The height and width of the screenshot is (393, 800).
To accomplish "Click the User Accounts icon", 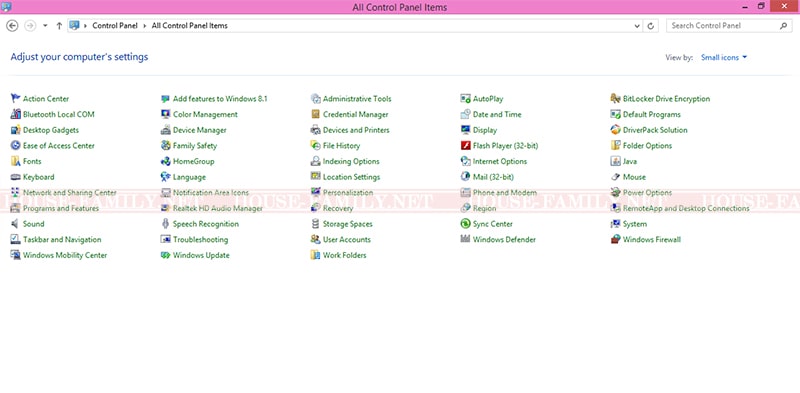I will coord(315,239).
